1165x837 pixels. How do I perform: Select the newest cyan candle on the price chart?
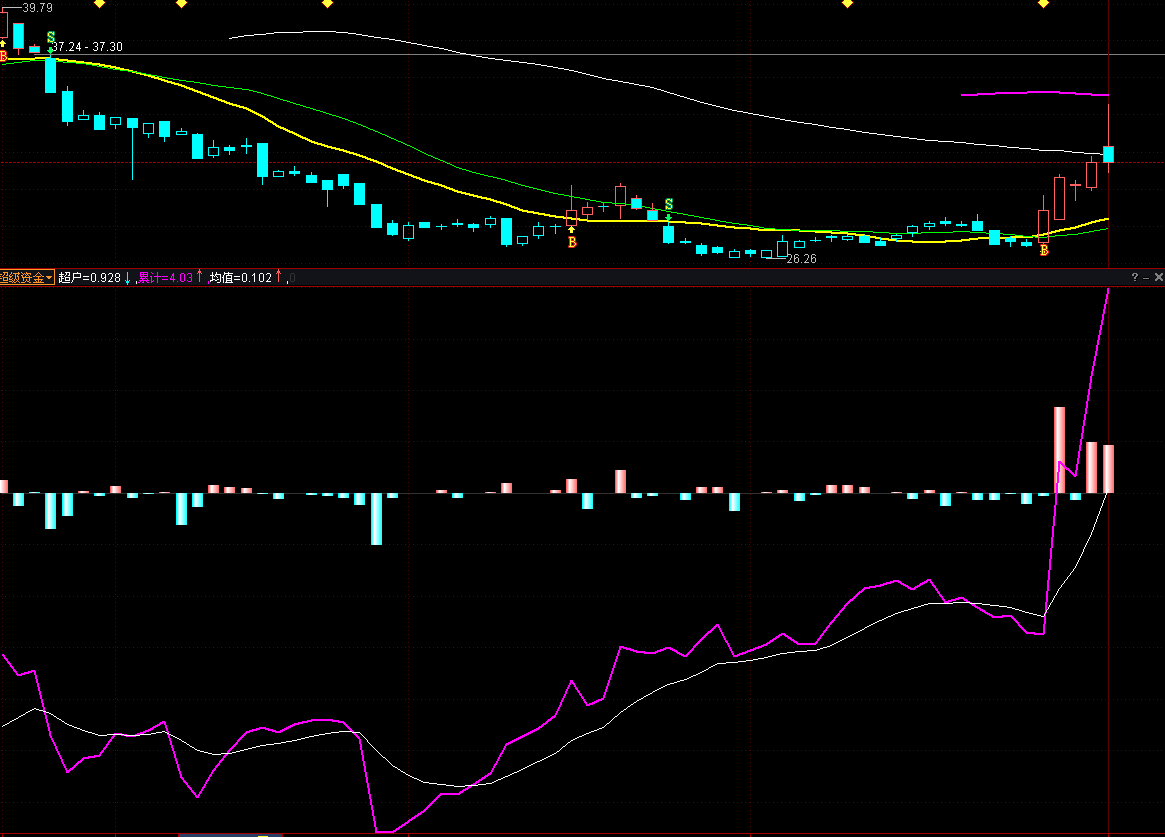pyautogui.click(x=1109, y=154)
